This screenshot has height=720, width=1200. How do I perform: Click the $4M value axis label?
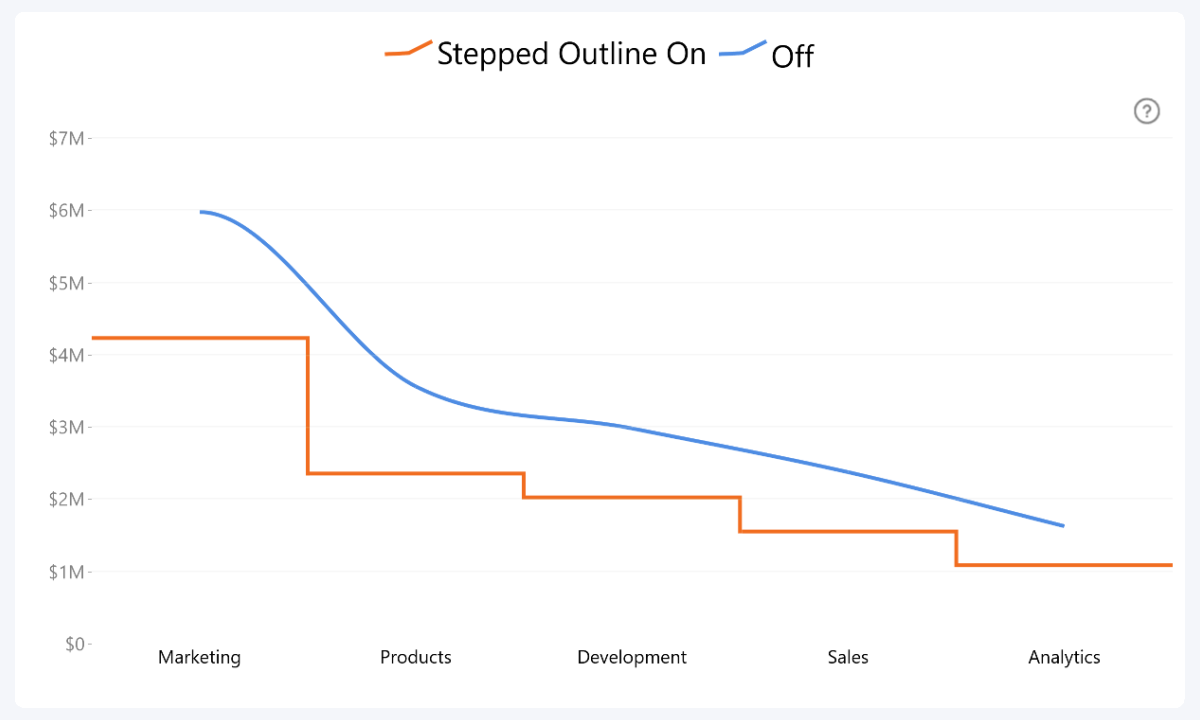[x=67, y=355]
